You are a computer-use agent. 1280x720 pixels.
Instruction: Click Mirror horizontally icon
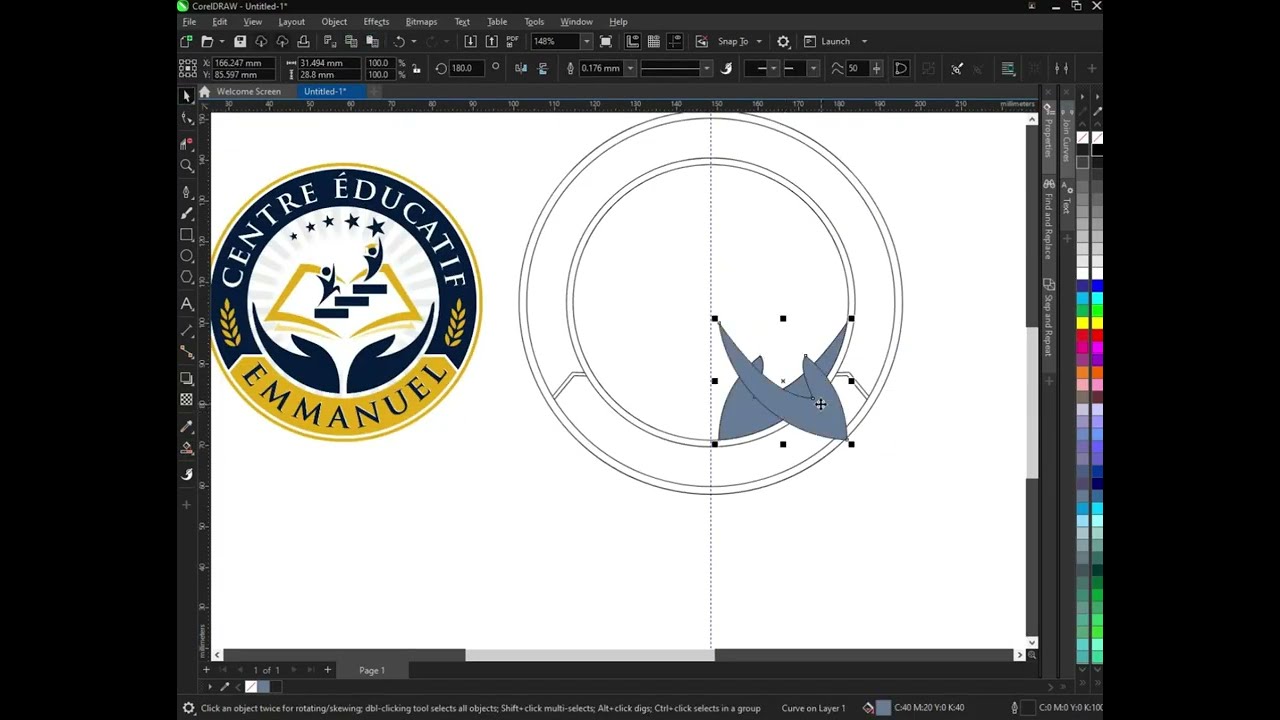(521, 68)
